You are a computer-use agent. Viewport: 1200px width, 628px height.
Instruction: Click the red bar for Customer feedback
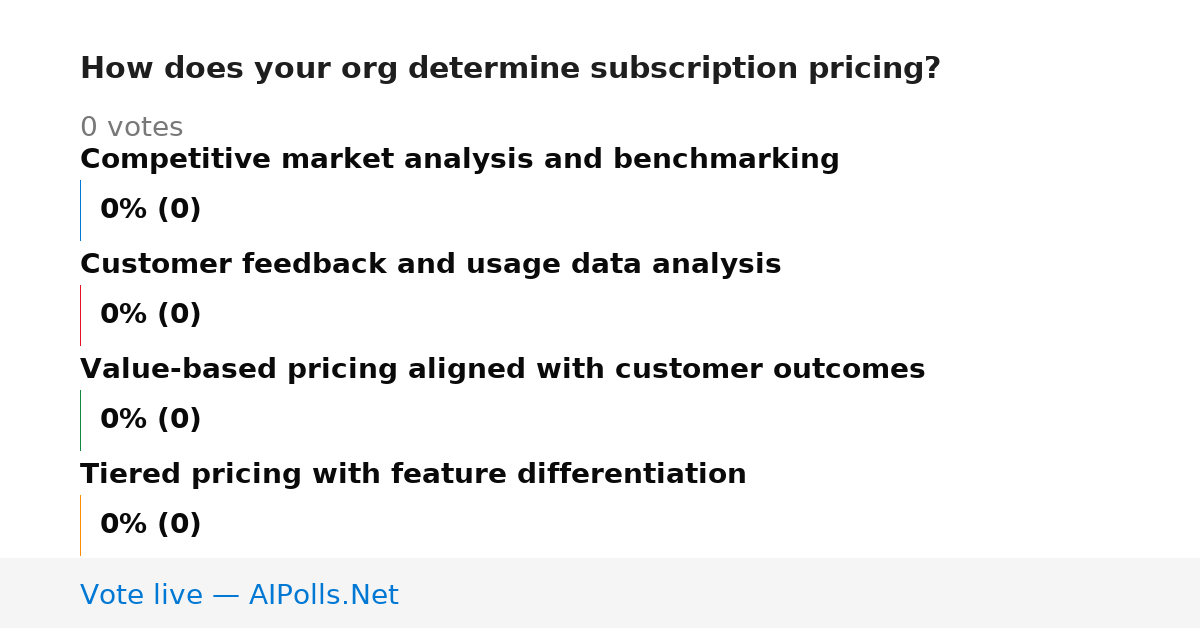tap(80, 315)
